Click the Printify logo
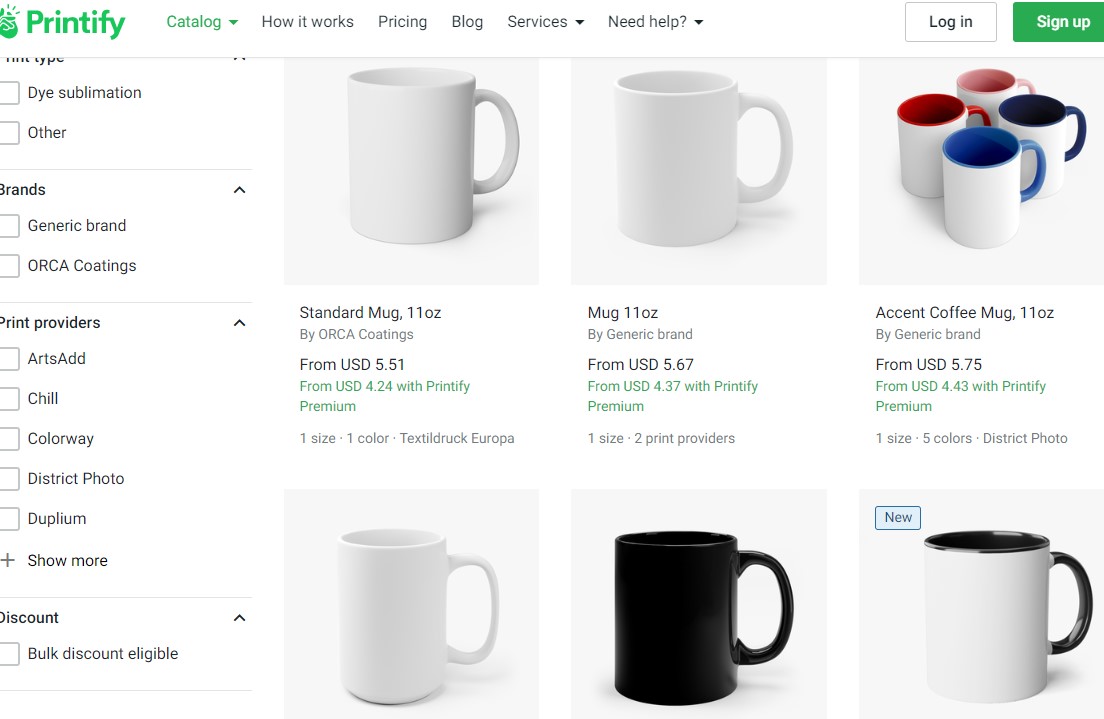This screenshot has width=1104, height=719. (62, 21)
